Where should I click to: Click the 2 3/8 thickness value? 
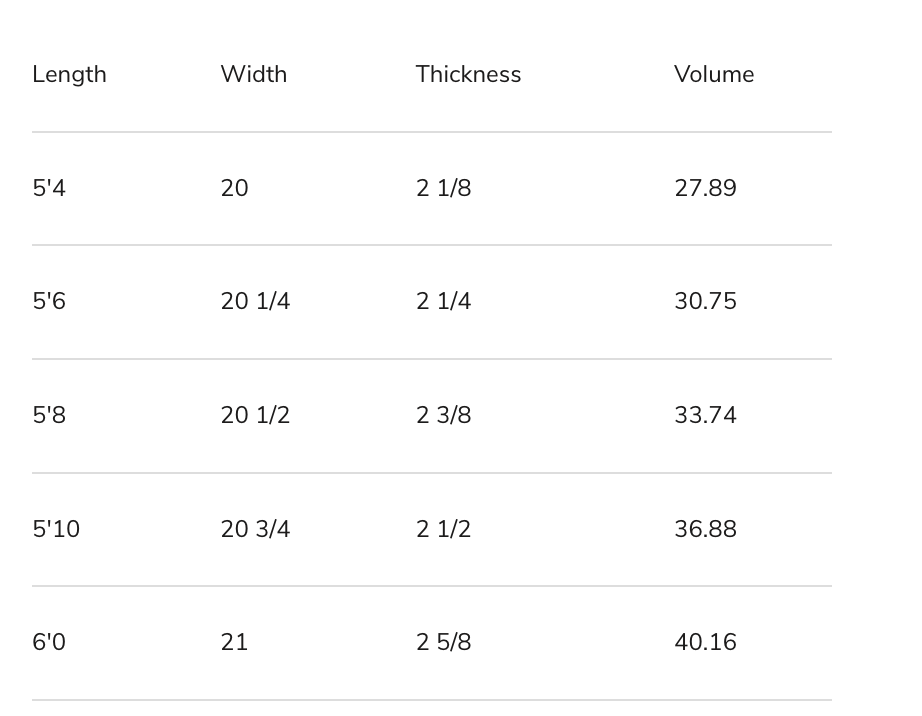443,416
